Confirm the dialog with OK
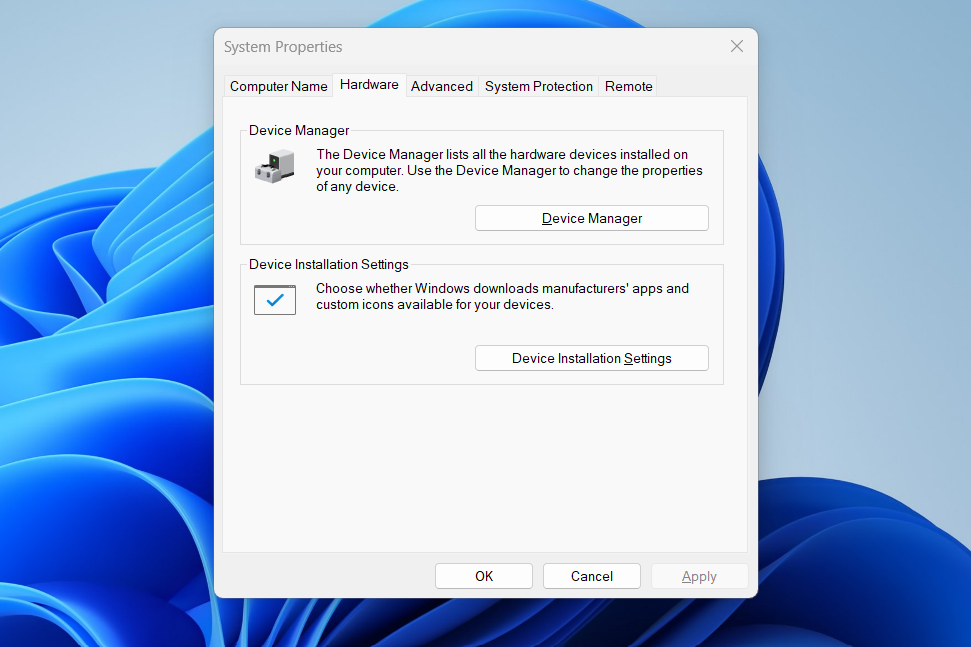 484,576
